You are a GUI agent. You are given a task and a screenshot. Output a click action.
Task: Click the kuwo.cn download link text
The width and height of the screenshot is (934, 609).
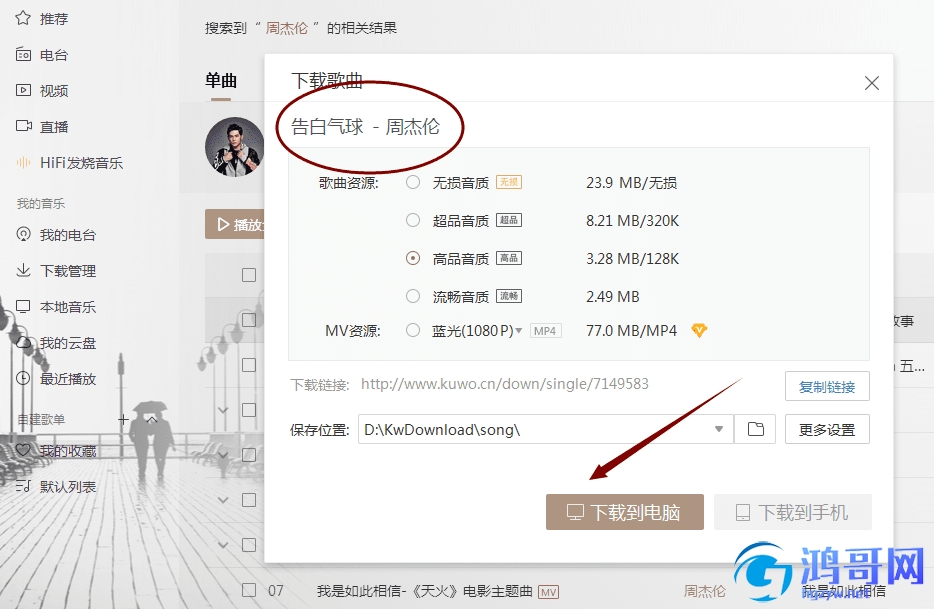click(x=505, y=384)
